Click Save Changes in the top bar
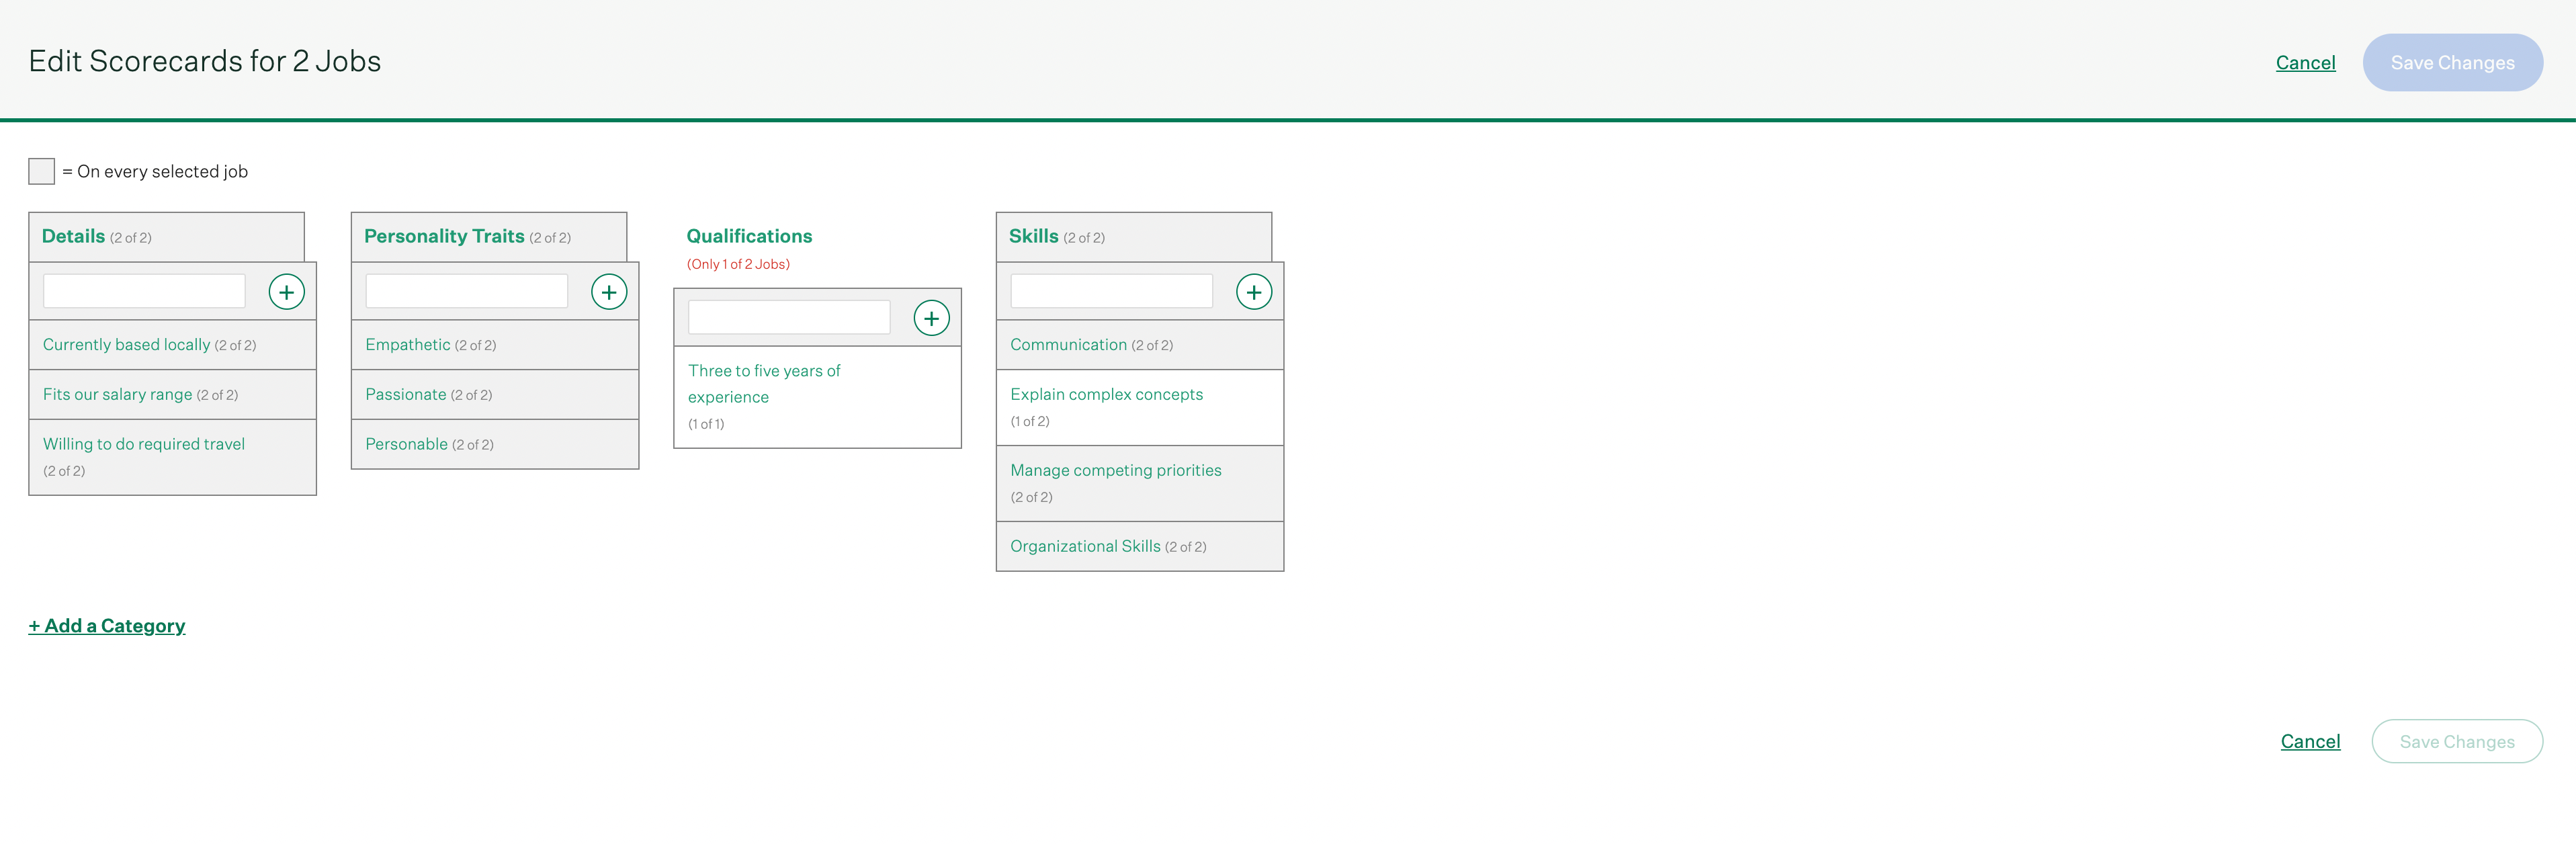Viewport: 2576px width, 844px height. [2452, 62]
